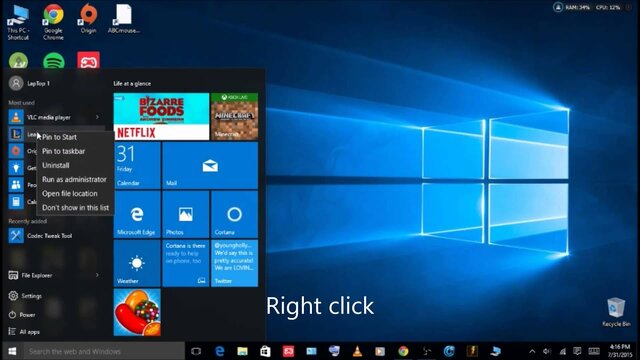Open the red game controller desktop icon
The height and width of the screenshot is (360, 640).
[88, 60]
